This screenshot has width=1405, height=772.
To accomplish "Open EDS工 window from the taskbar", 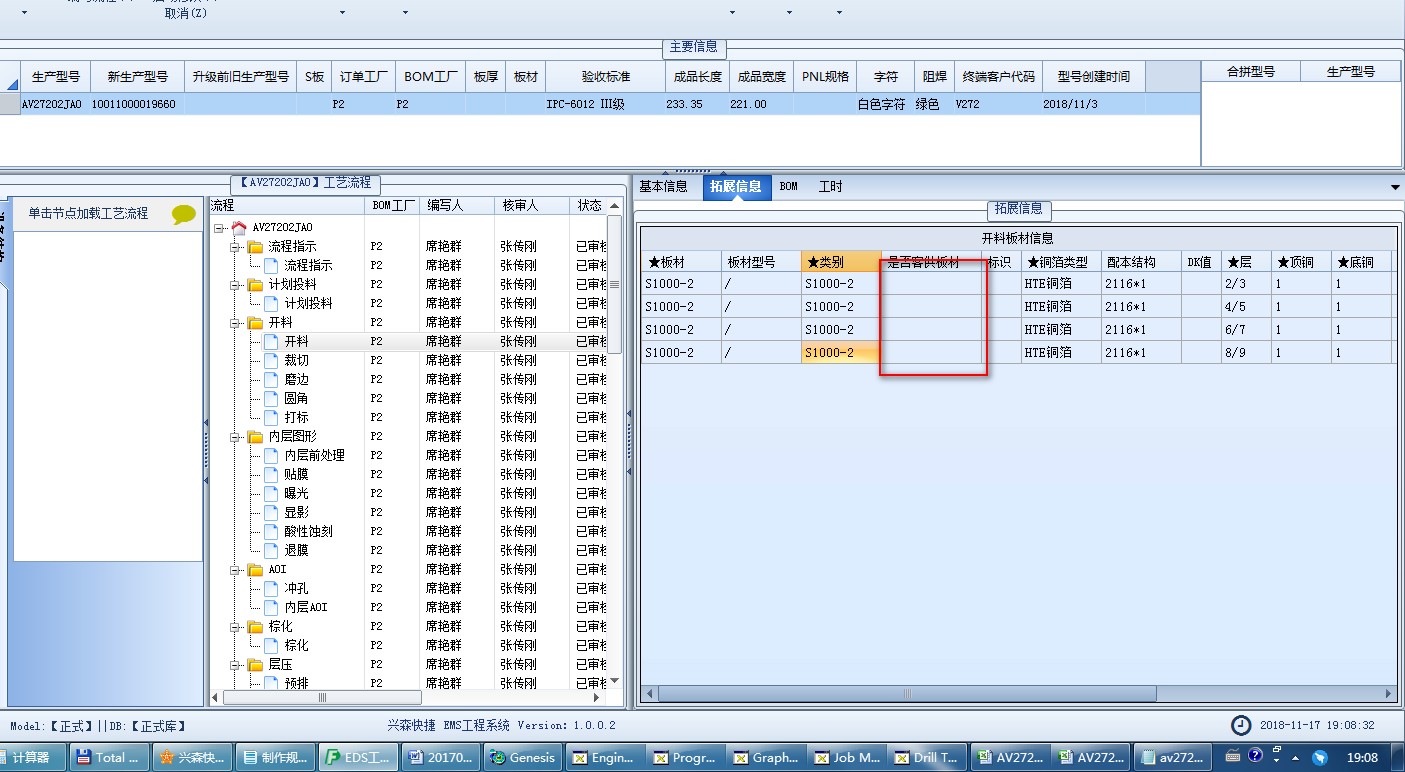I will 359,757.
